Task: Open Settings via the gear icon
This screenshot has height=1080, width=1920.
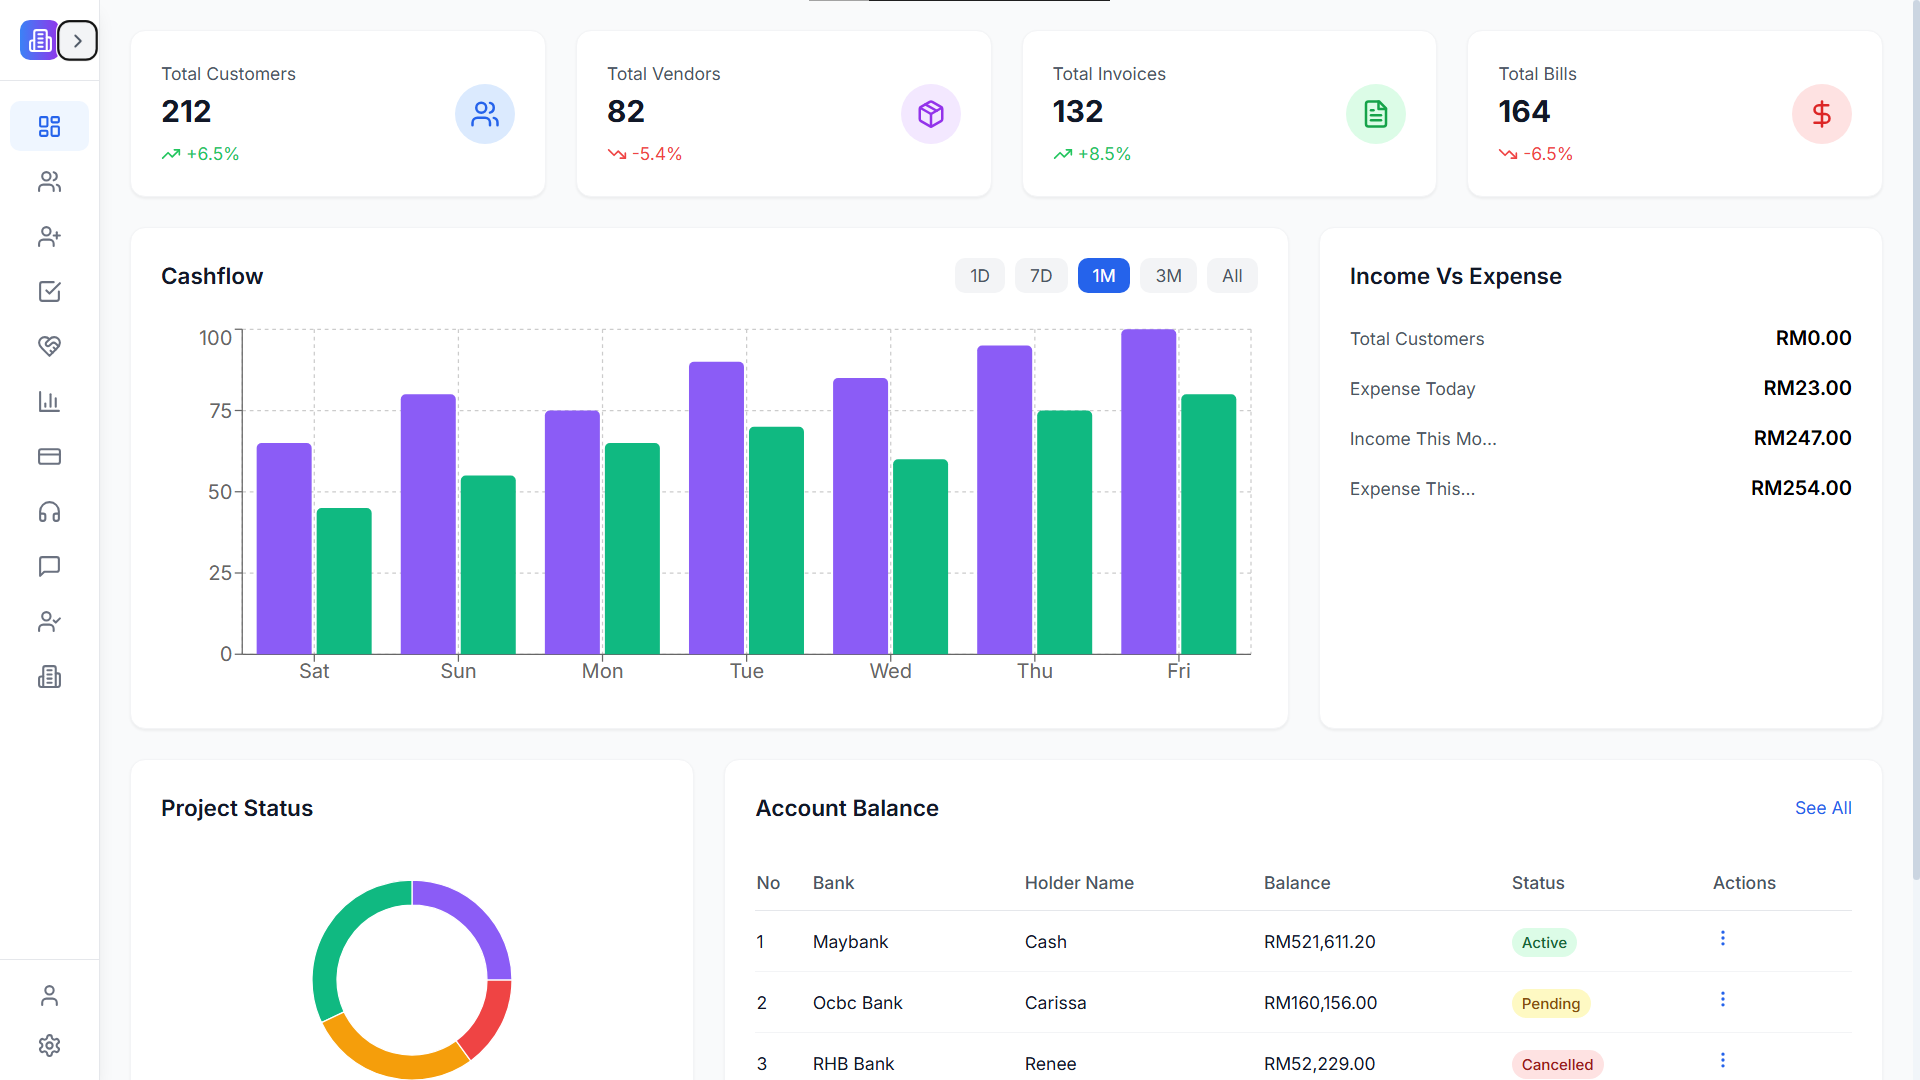Action: (49, 1045)
